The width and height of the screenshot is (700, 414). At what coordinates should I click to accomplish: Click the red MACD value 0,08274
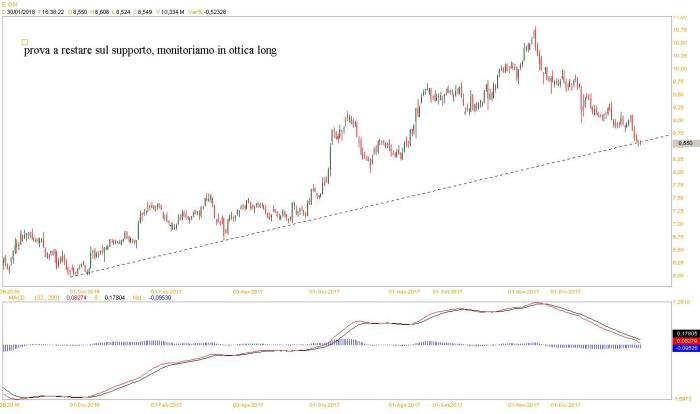[76, 297]
